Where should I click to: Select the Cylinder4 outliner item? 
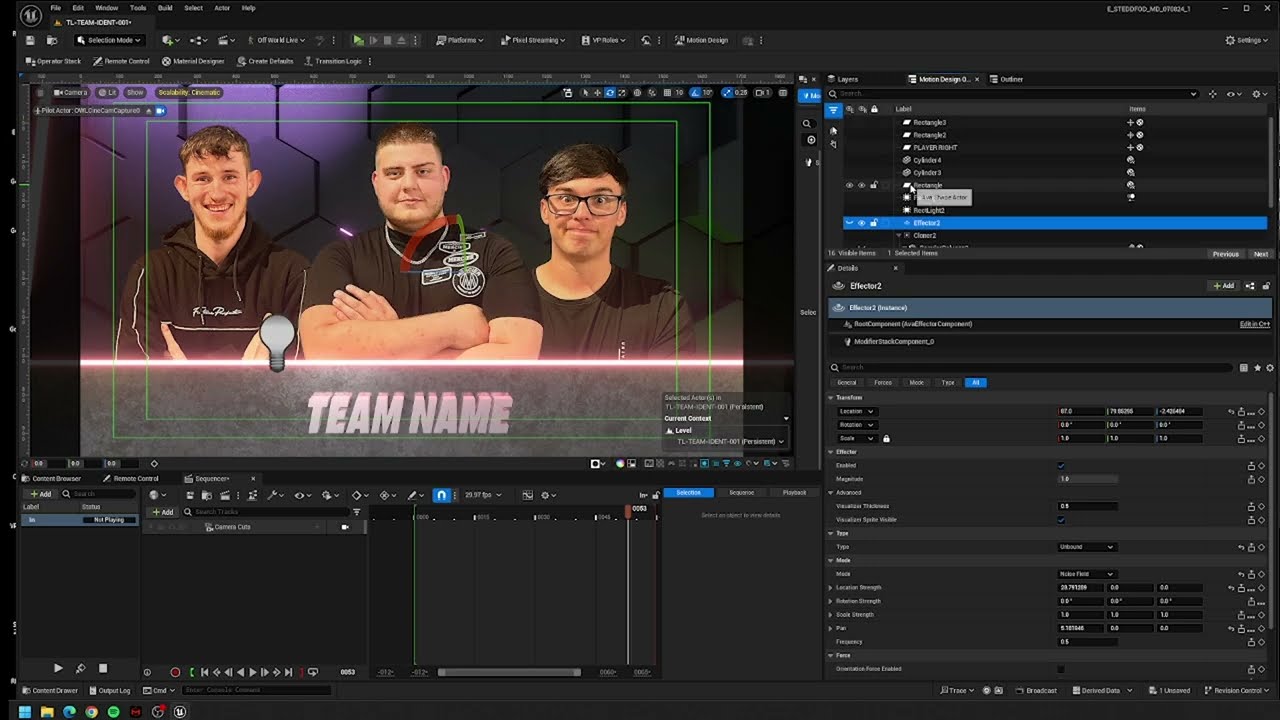tap(927, 160)
